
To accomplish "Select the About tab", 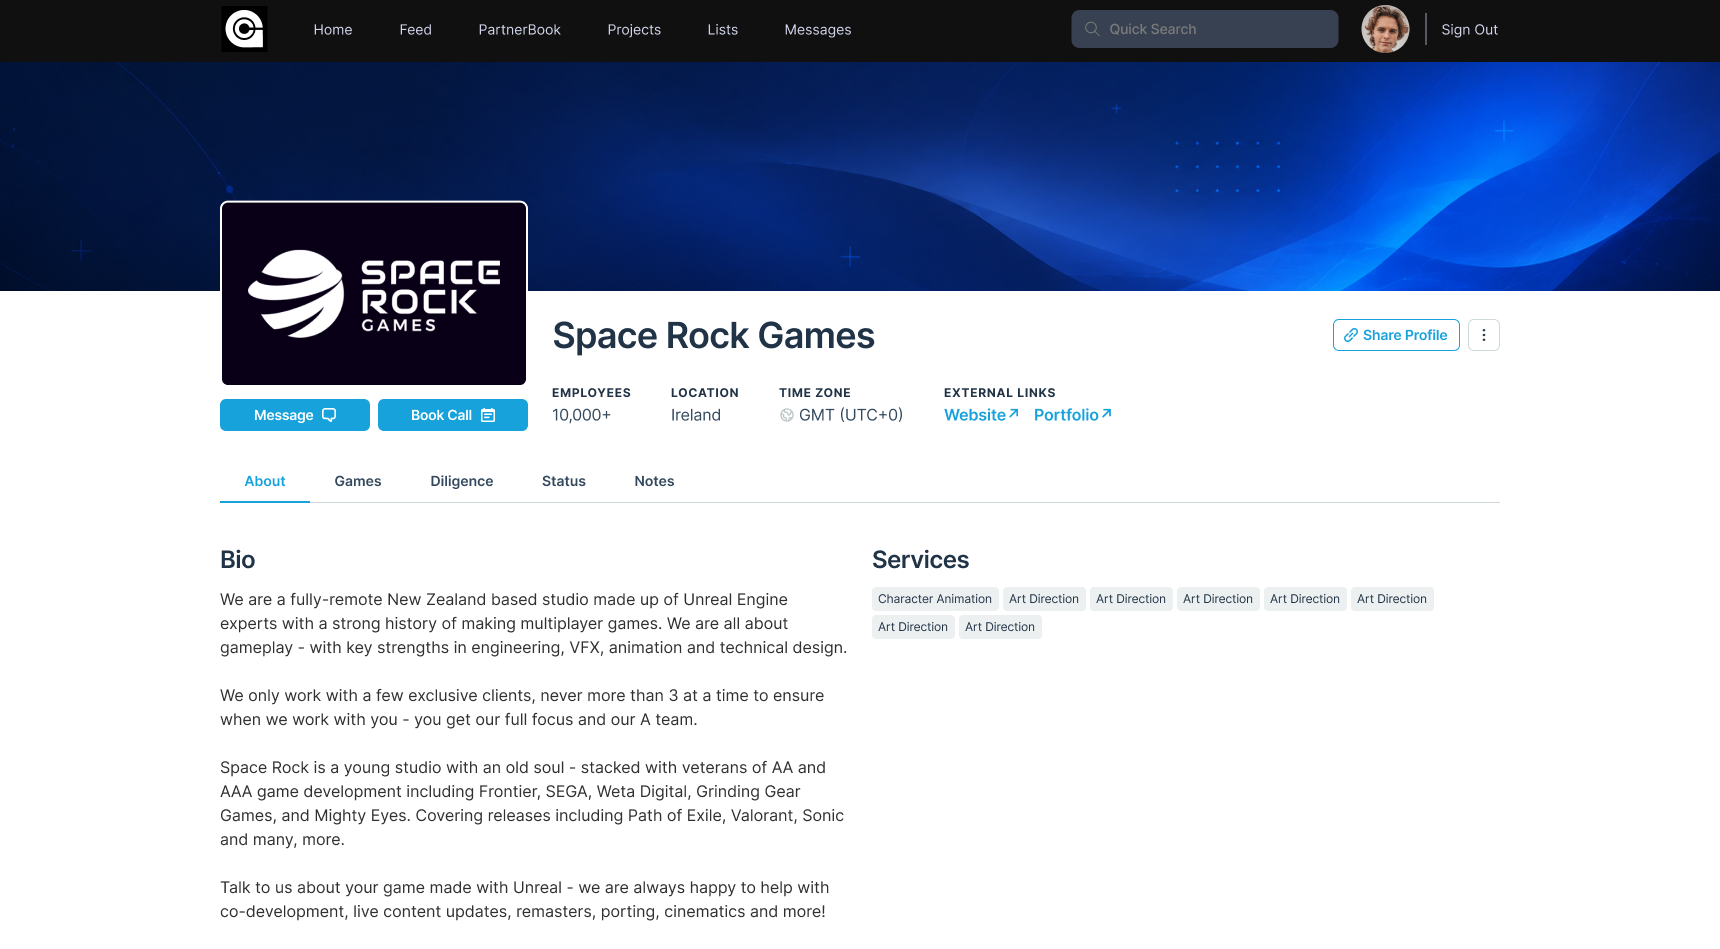I will point(265,481).
